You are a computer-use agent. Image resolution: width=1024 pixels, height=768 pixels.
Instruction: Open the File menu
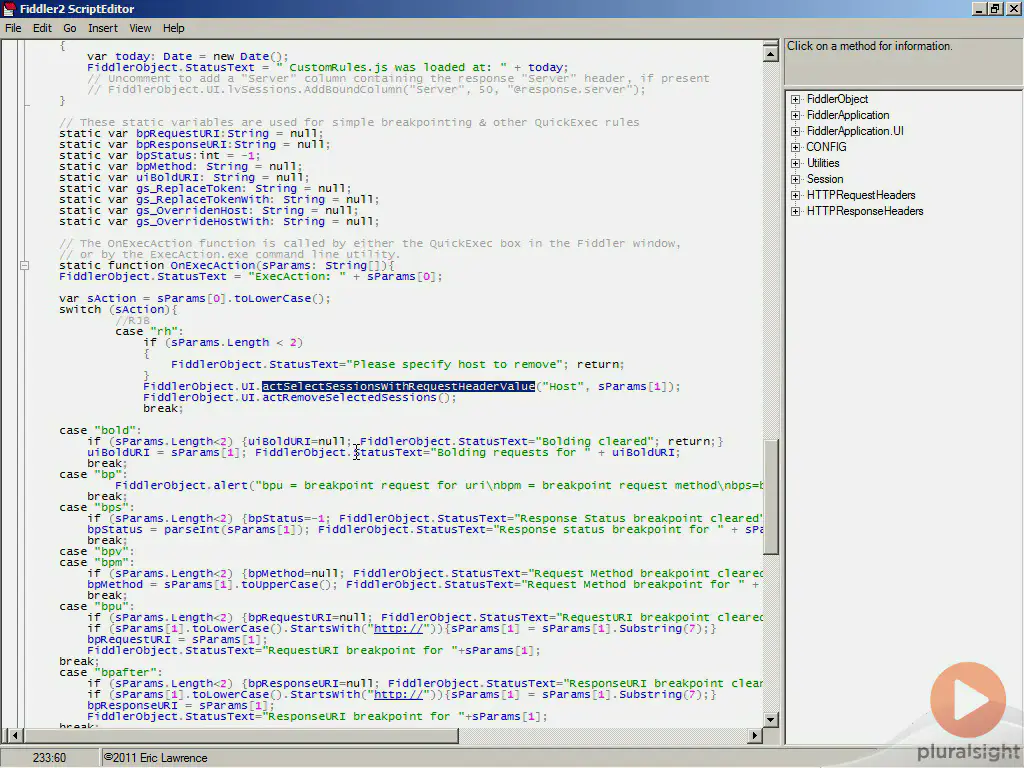13,28
